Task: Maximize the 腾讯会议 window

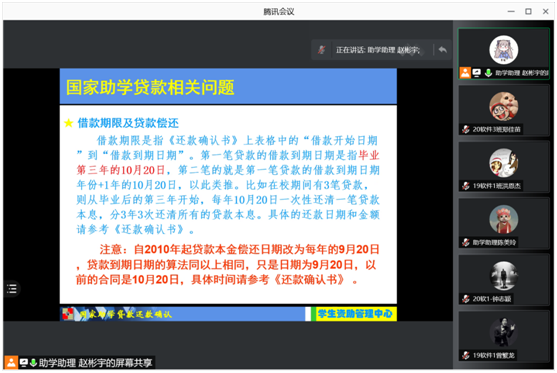Action: point(528,11)
